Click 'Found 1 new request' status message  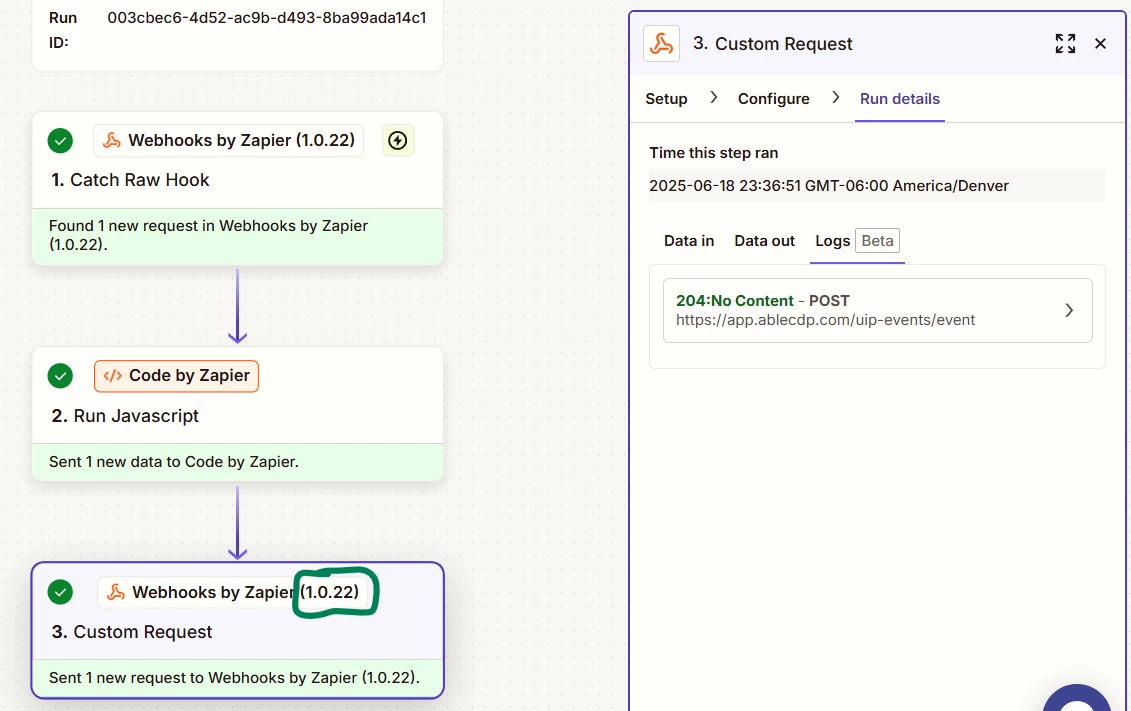[x=208, y=235]
